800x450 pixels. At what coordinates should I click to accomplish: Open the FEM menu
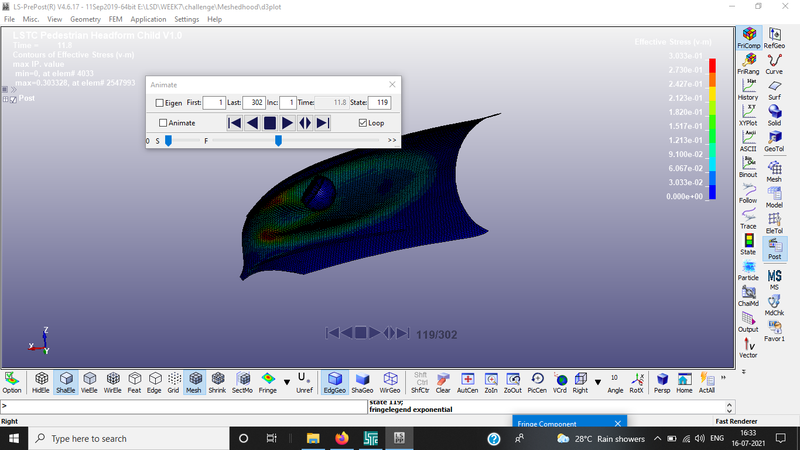114,19
